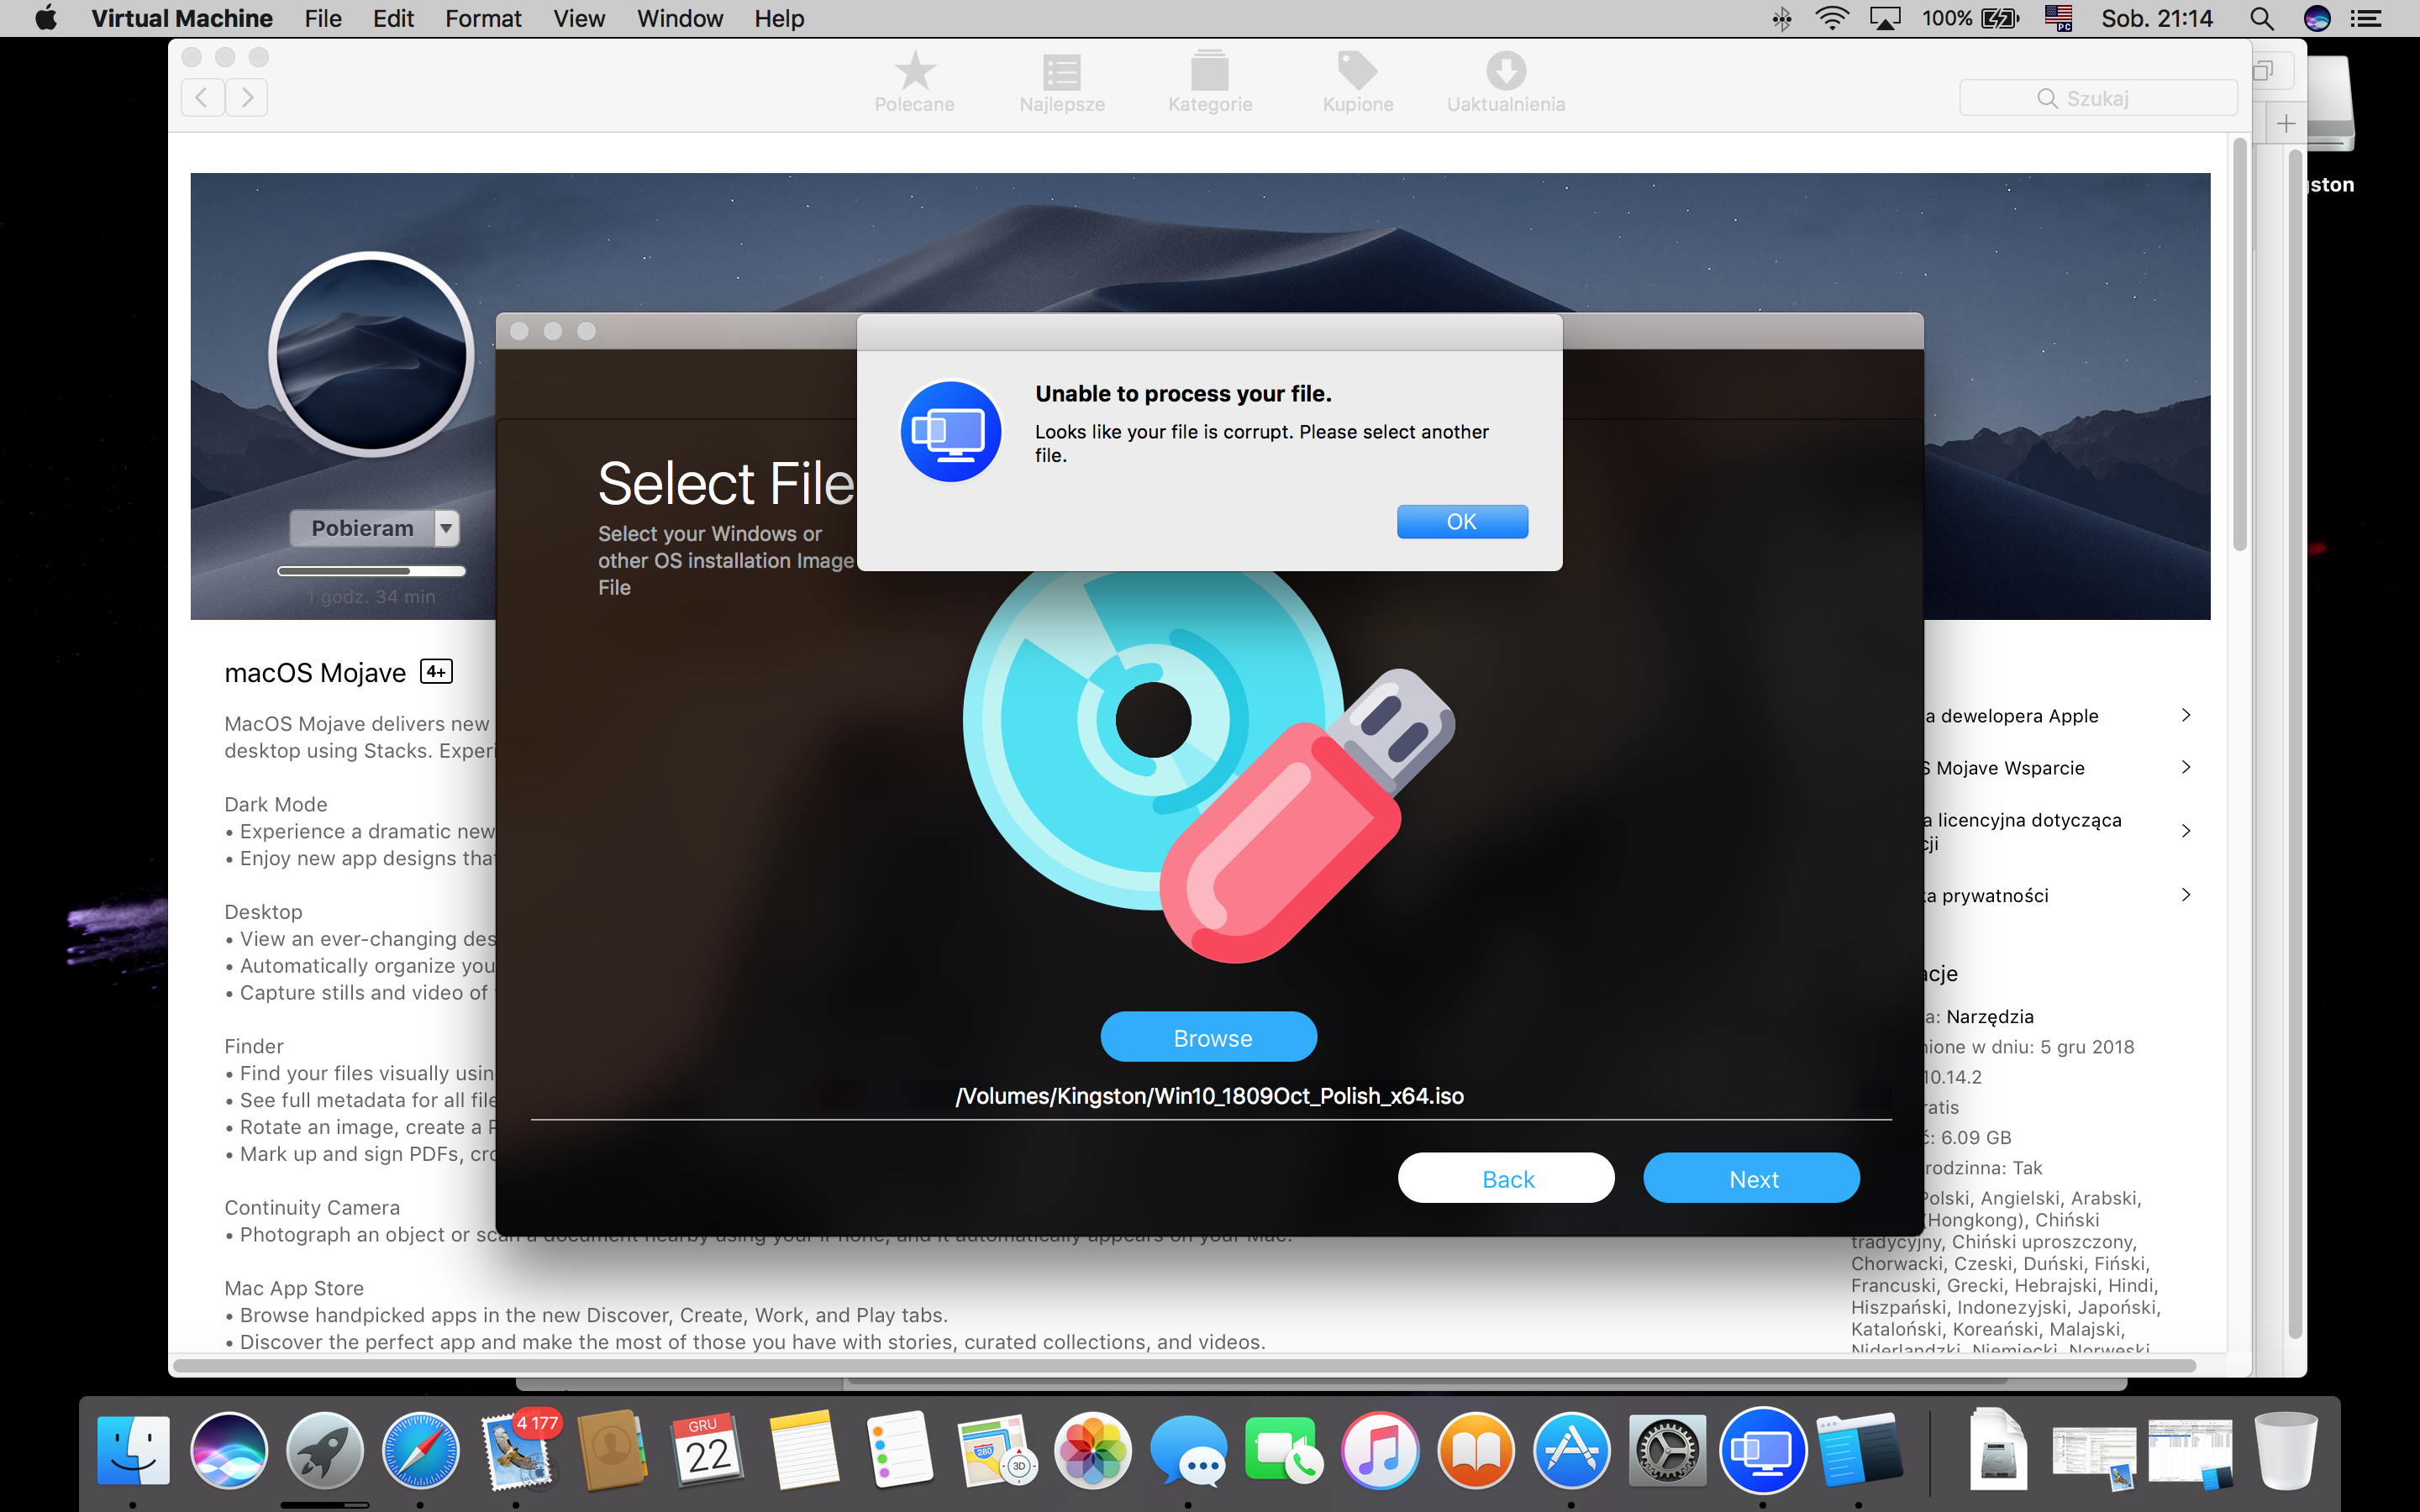The height and width of the screenshot is (1512, 2420).
Task: Go back with App Store back arrow
Action: pos(202,97)
